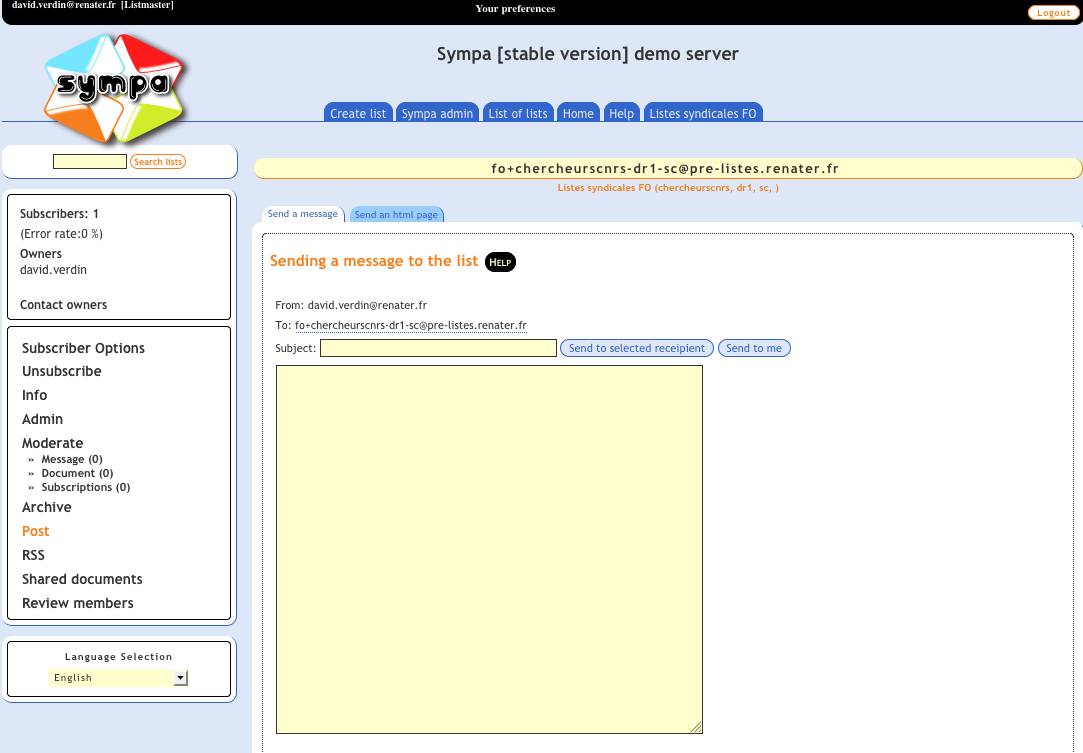Focus the search lists input field
Screen dimensions: 1083x753
click(x=90, y=162)
